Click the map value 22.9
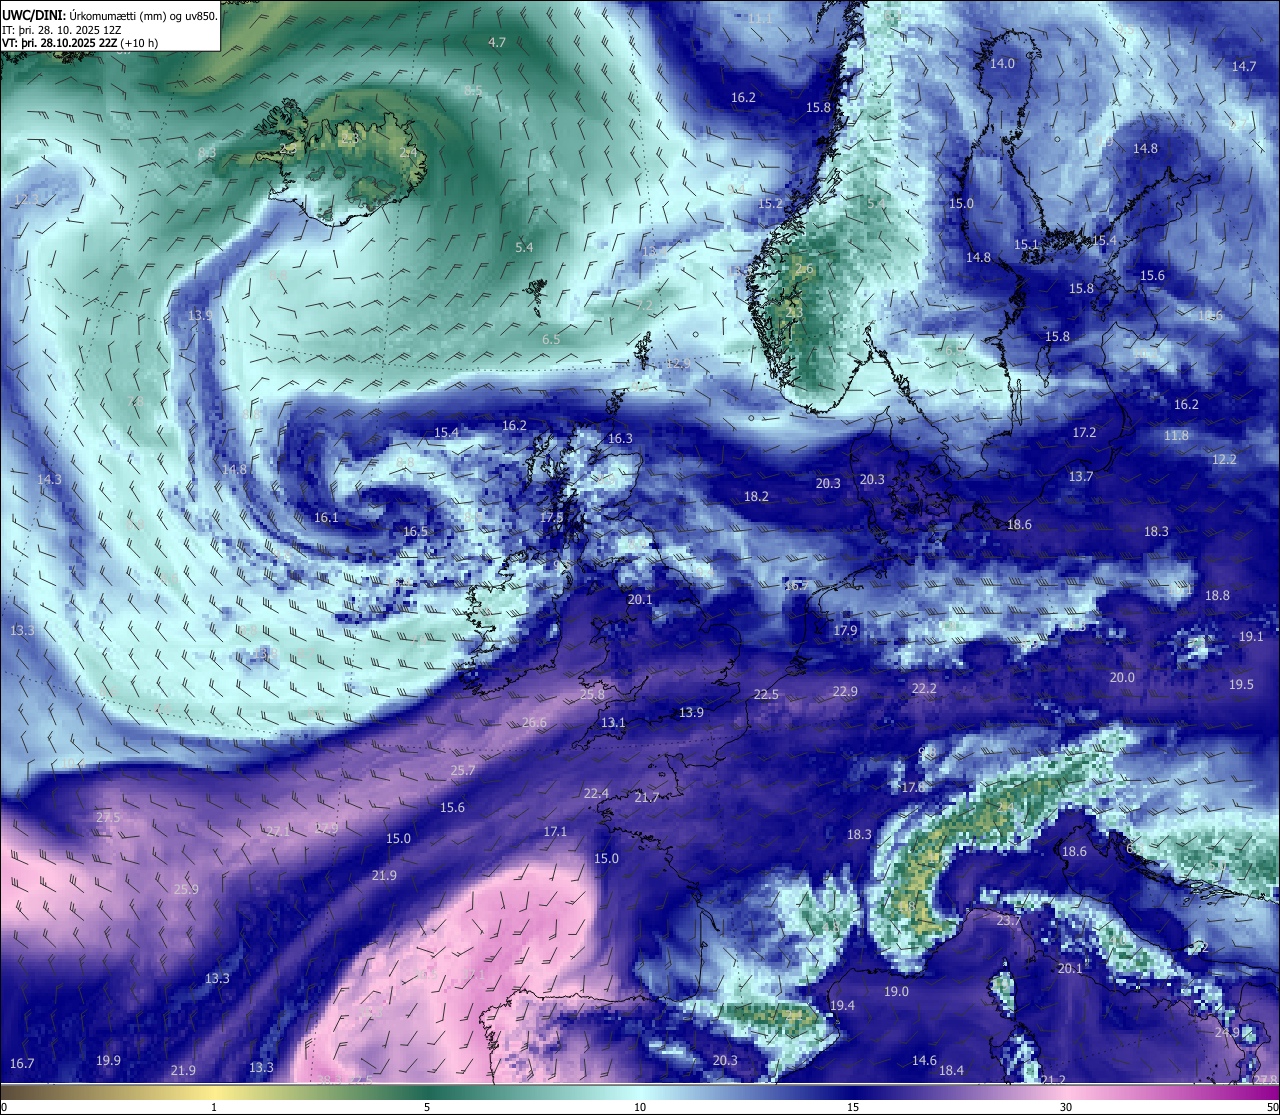 (845, 691)
